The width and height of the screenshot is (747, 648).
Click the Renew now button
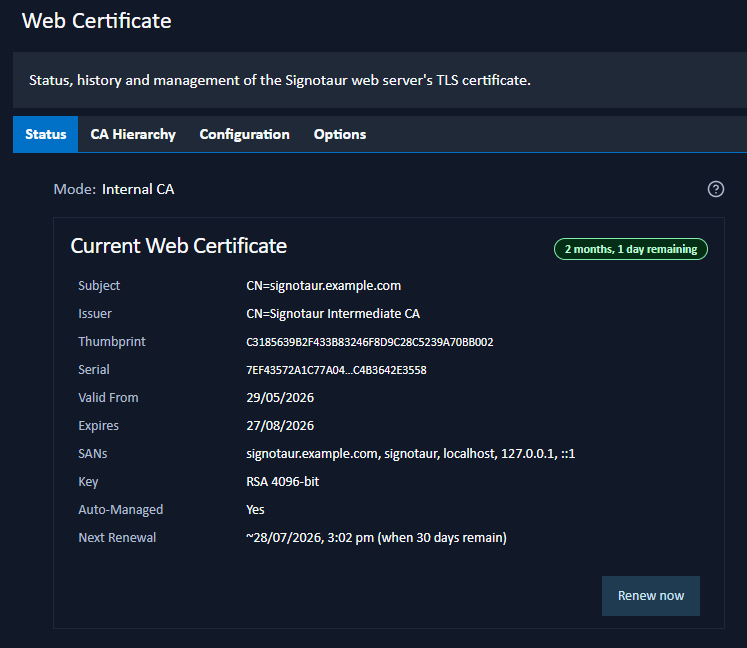[651, 596]
